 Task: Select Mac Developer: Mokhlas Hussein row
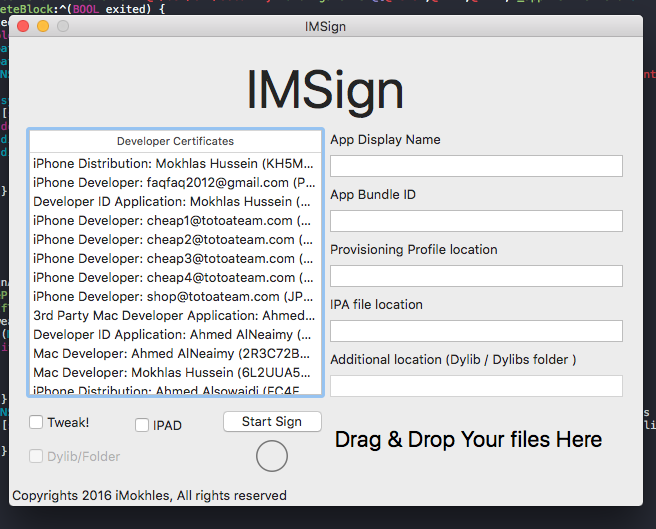click(x=175, y=372)
